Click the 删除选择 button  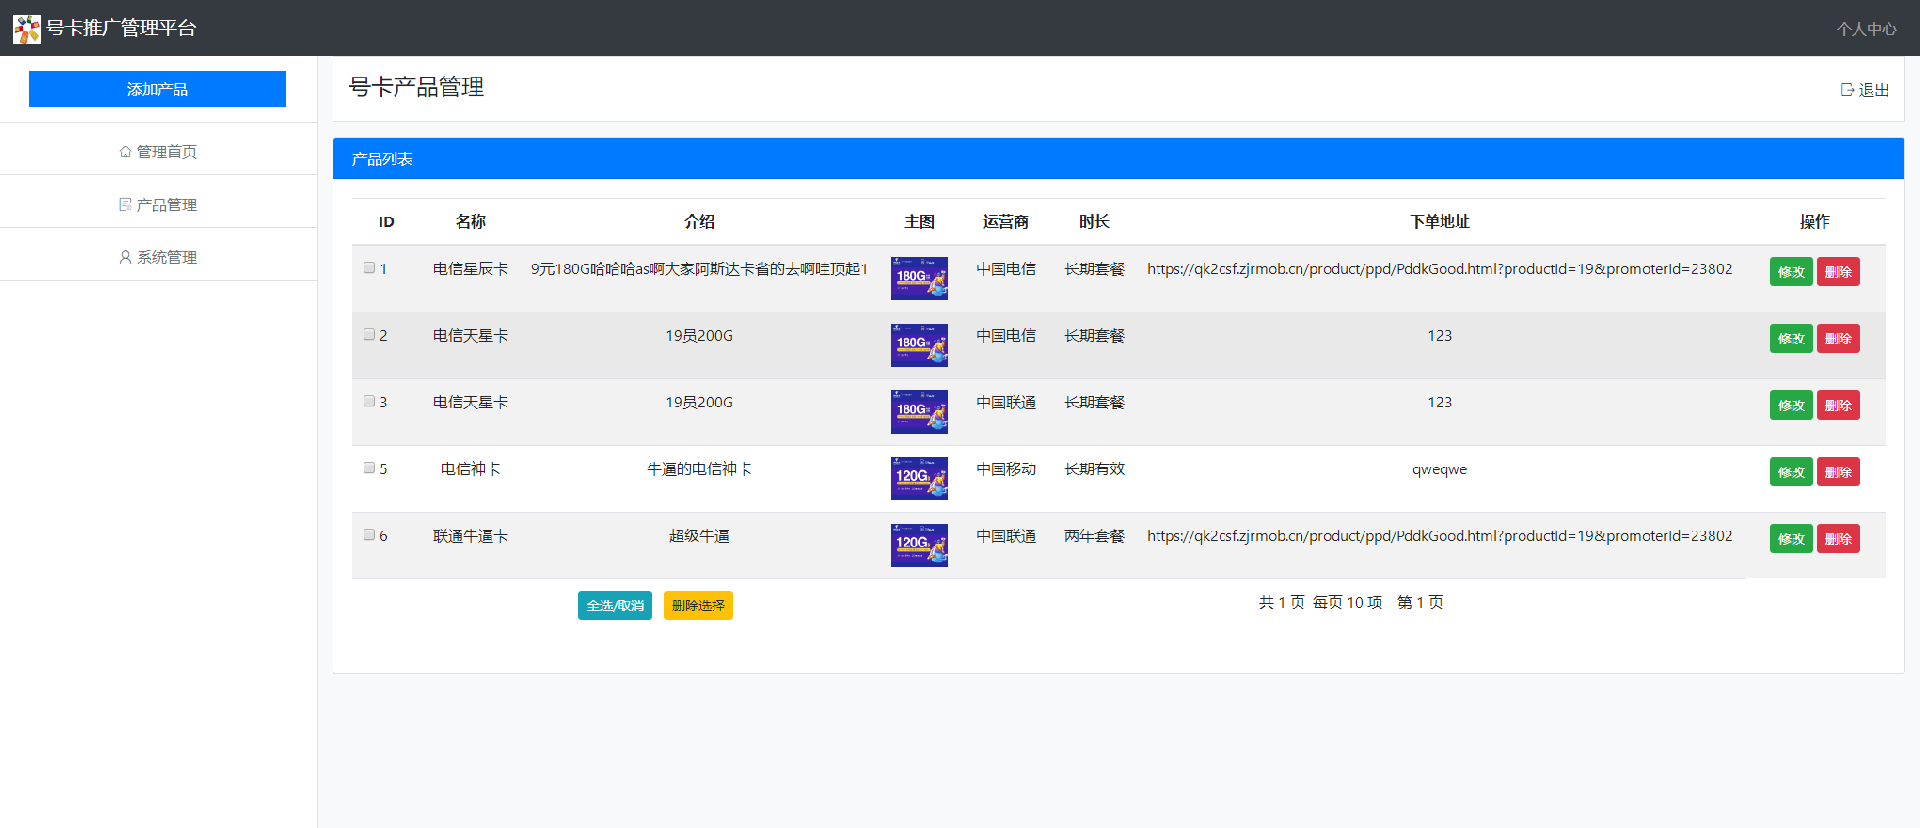[x=698, y=605]
